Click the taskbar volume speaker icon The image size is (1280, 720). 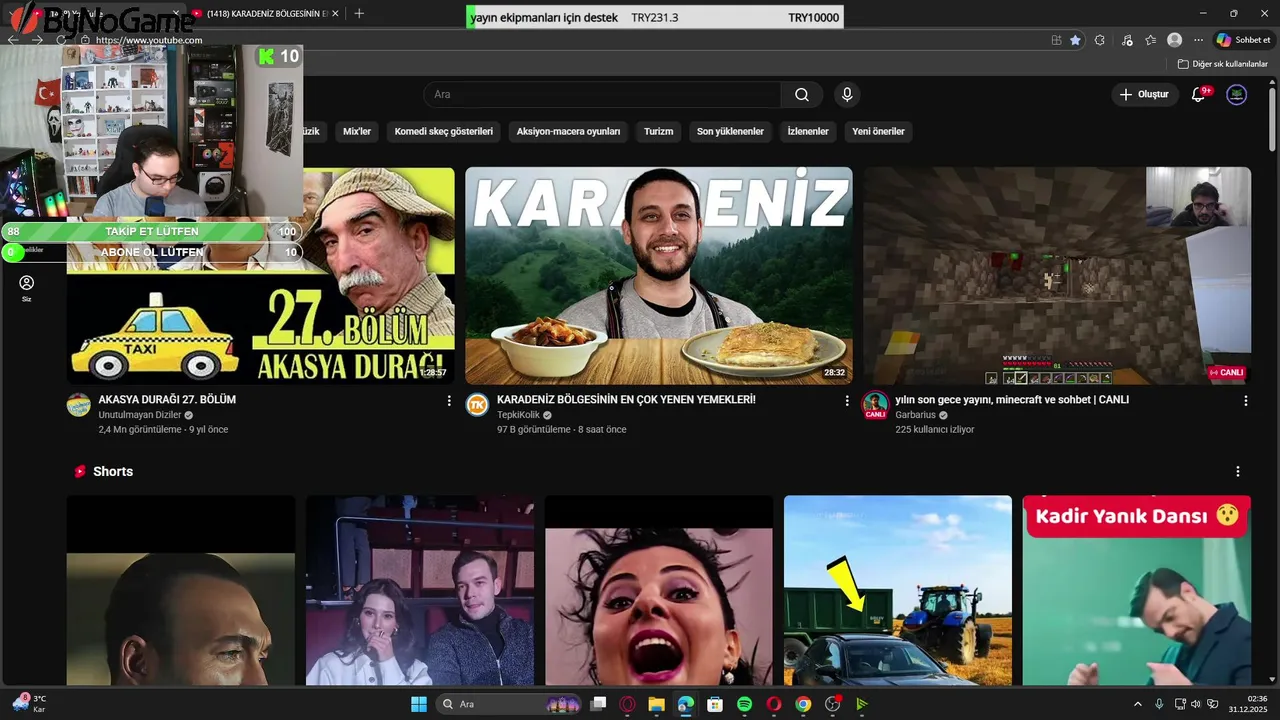click(x=1196, y=704)
